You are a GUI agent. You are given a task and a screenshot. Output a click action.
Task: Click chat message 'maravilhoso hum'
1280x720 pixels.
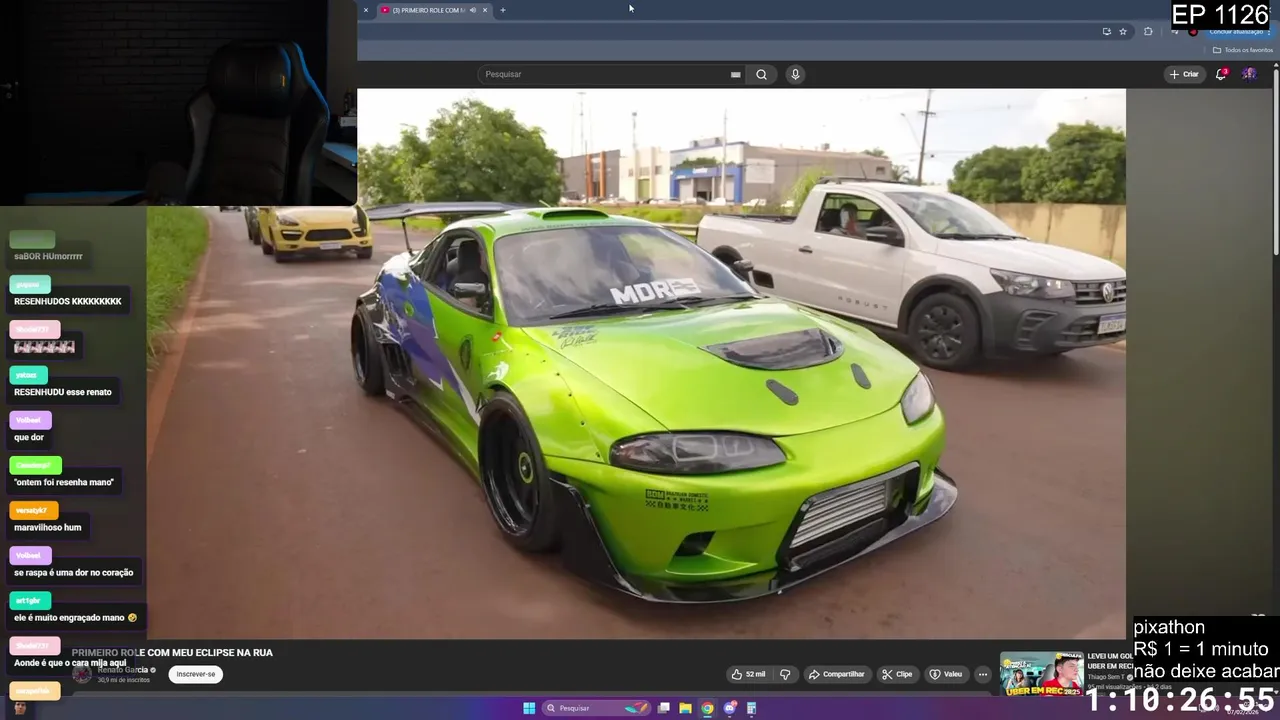[48, 527]
